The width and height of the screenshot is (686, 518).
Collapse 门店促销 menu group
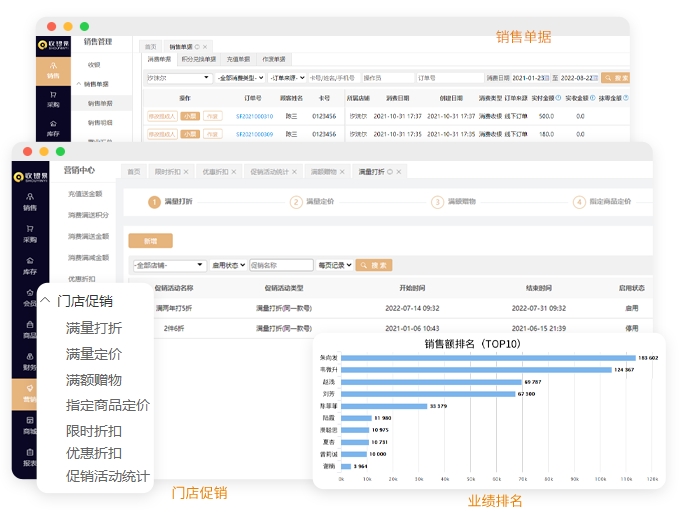(x=45, y=301)
